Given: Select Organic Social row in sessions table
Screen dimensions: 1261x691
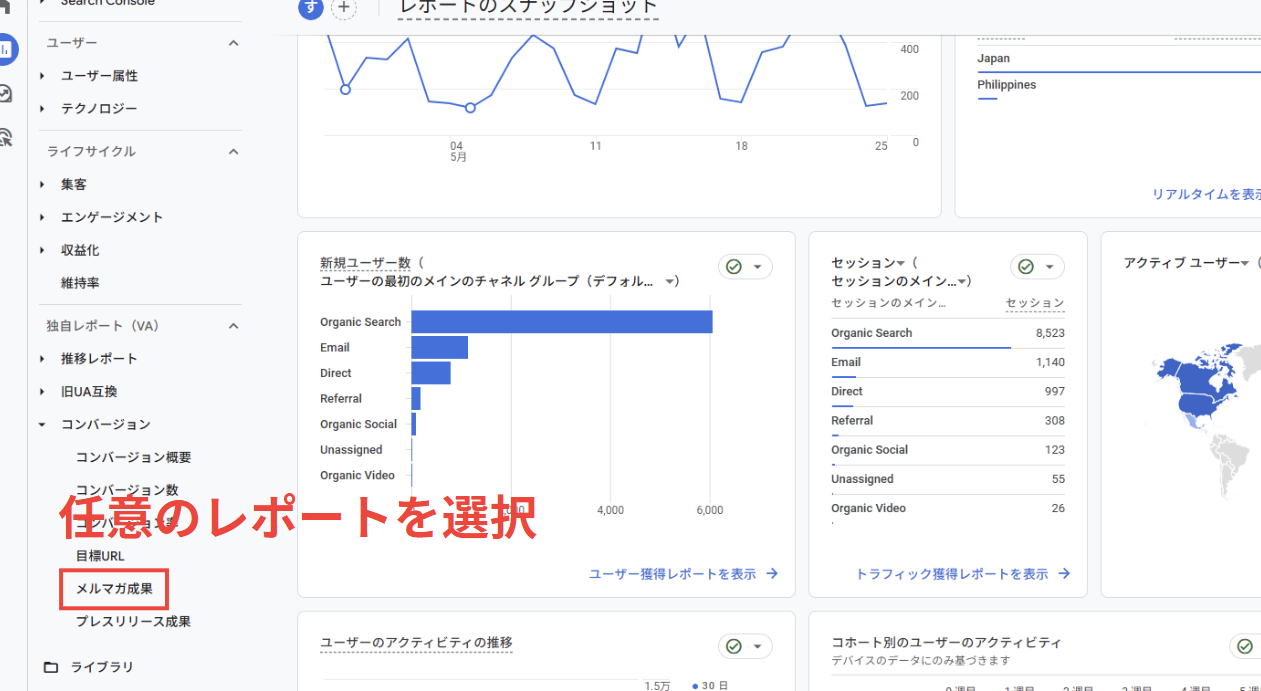Looking at the screenshot, I should click(948, 450).
